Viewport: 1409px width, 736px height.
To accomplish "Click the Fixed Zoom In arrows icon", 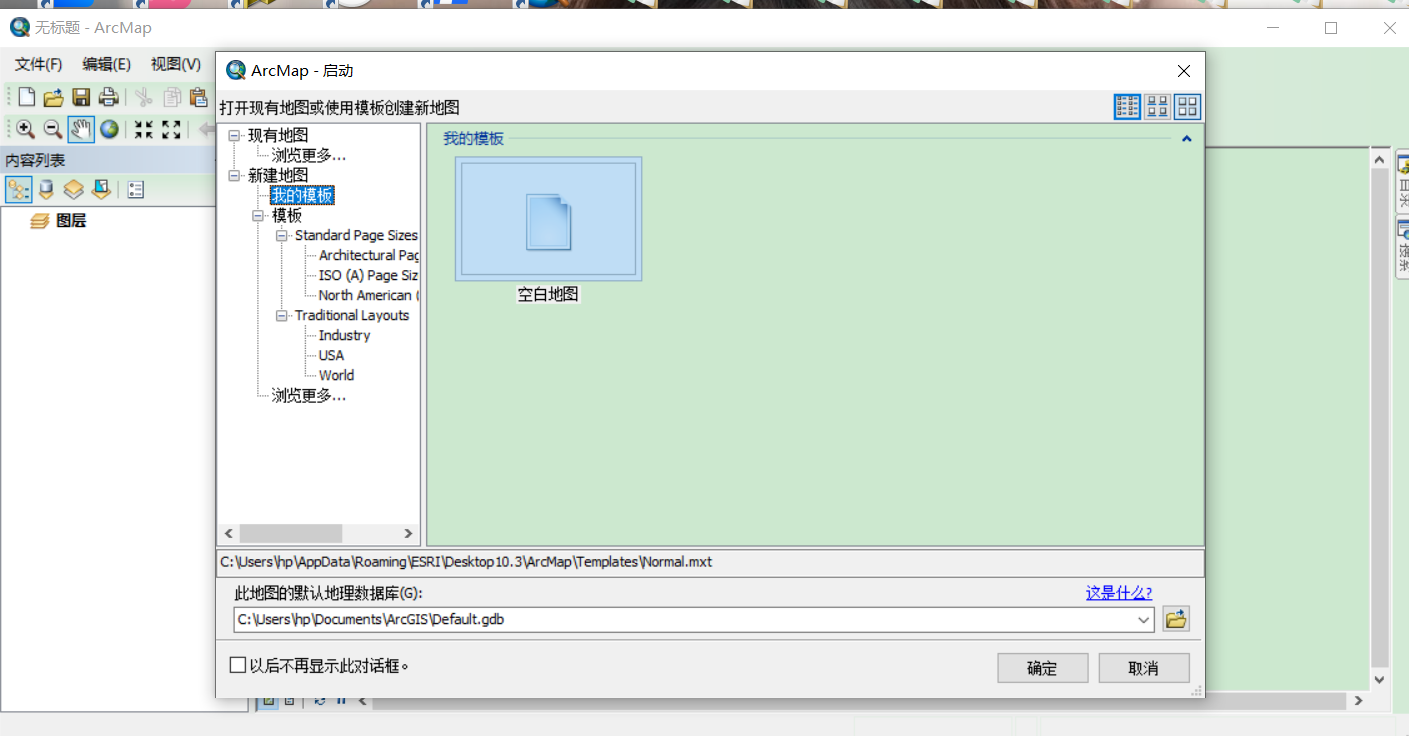I will (144, 129).
